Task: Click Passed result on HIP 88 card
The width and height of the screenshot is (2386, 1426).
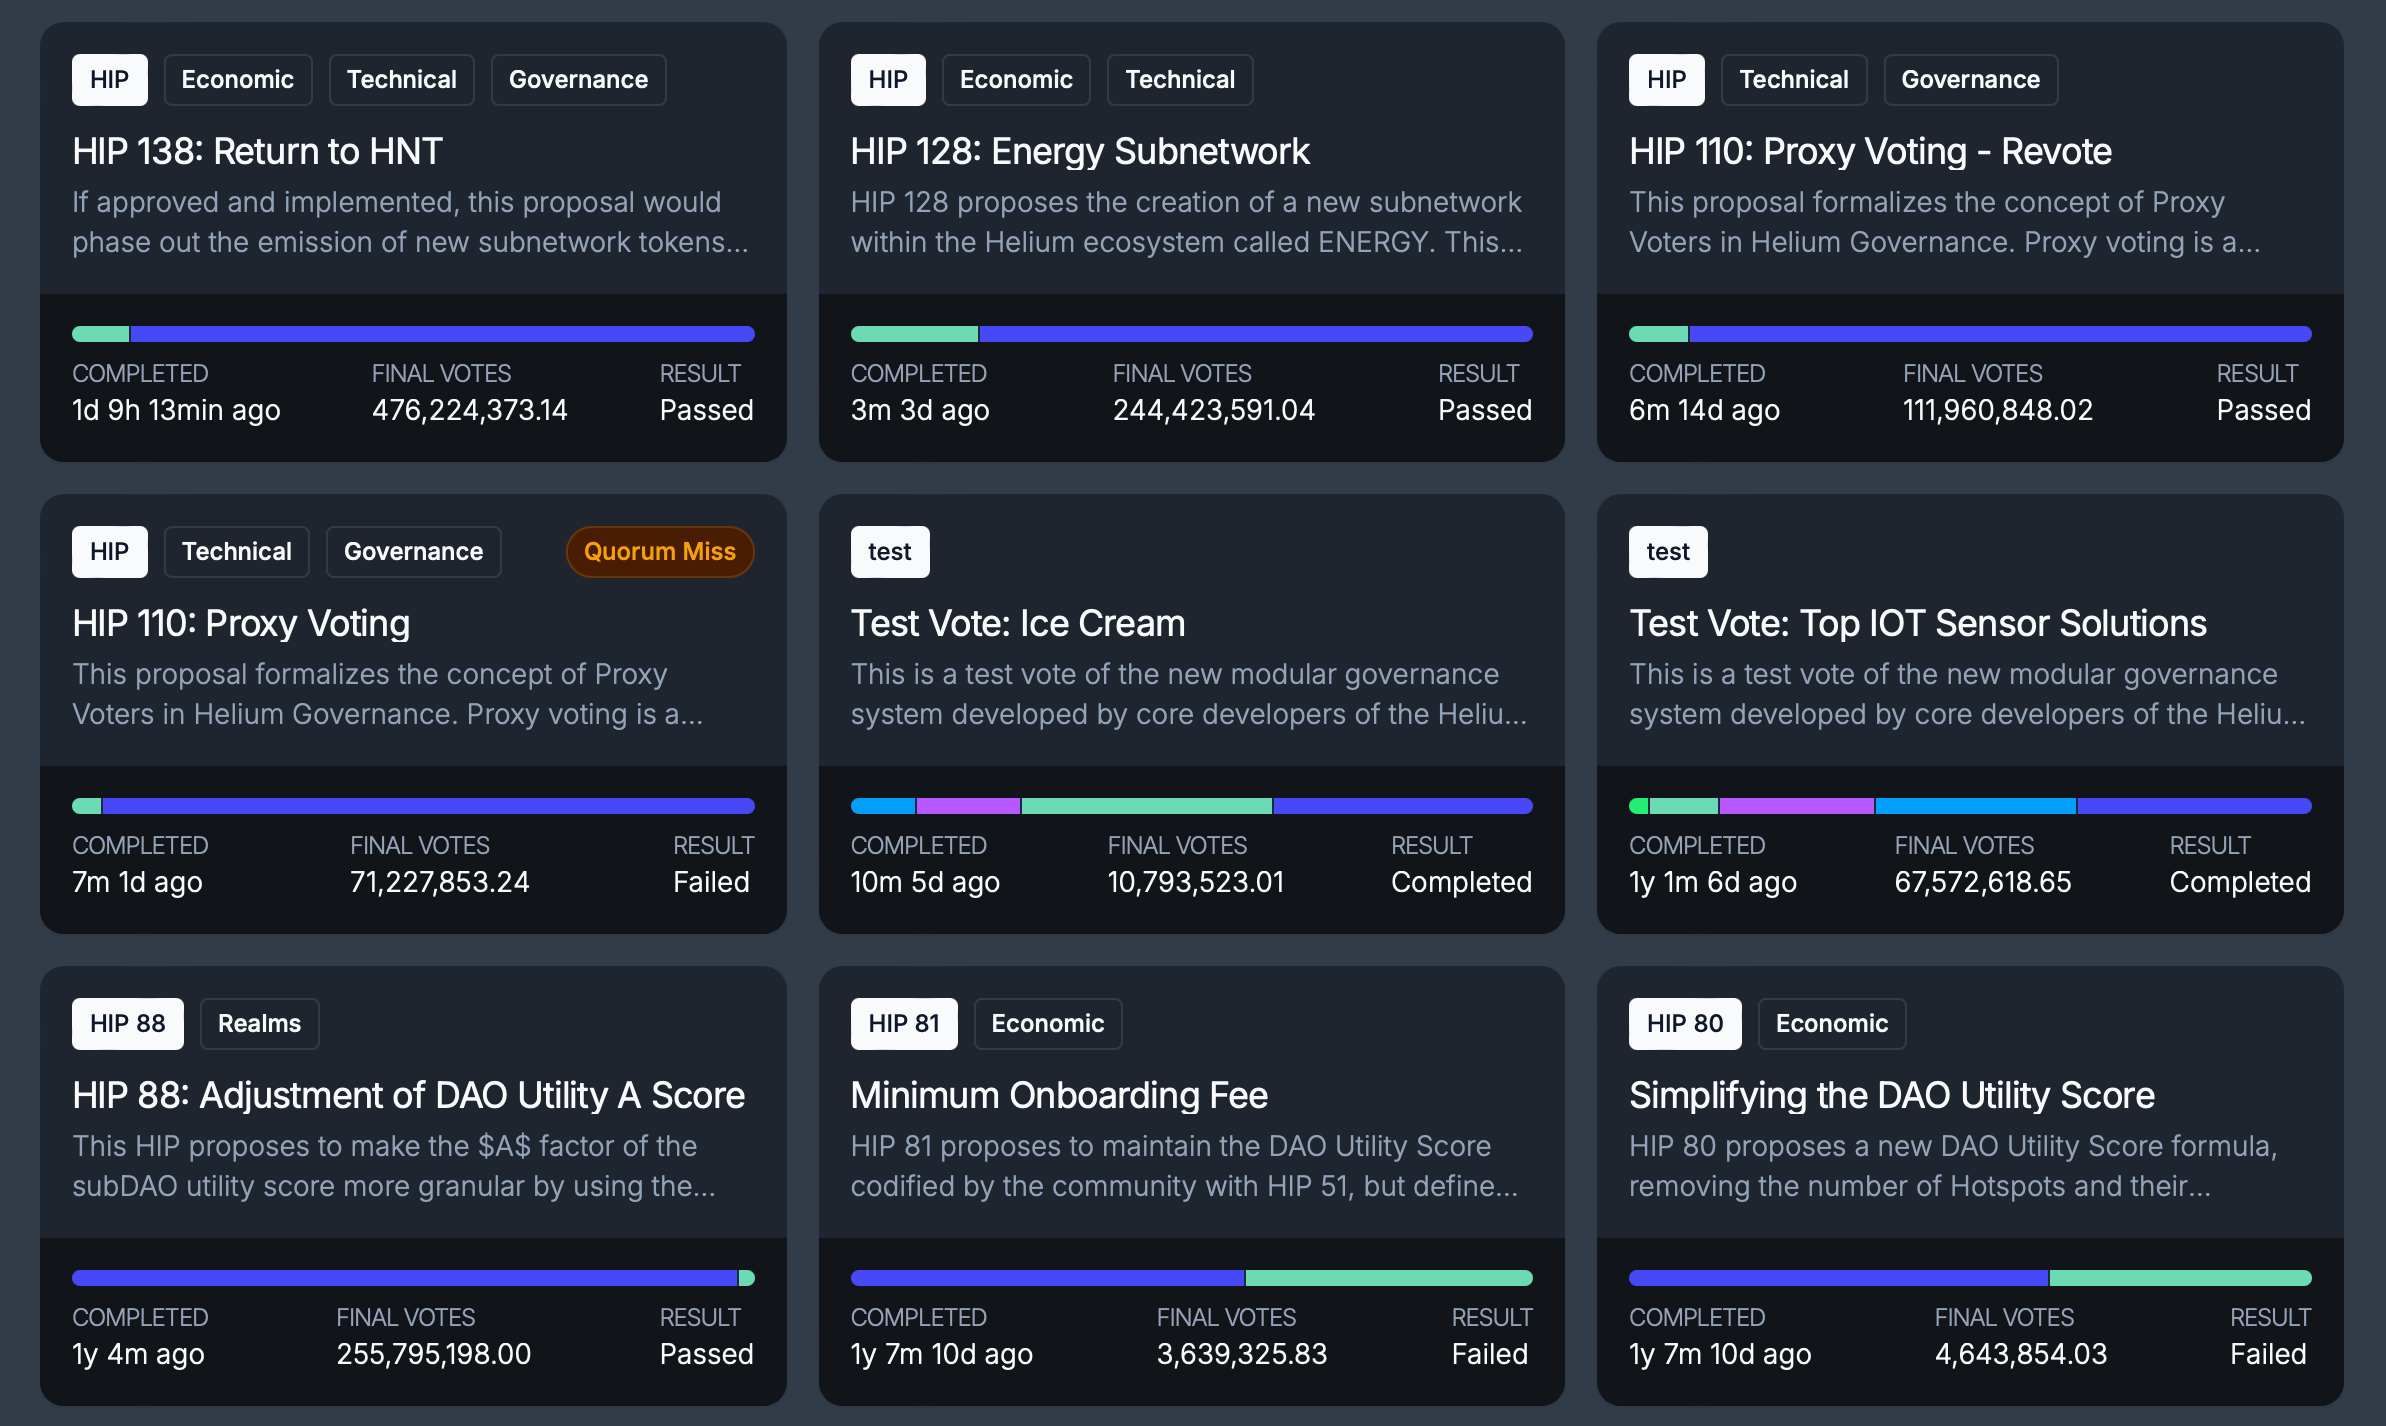Action: (x=707, y=1354)
